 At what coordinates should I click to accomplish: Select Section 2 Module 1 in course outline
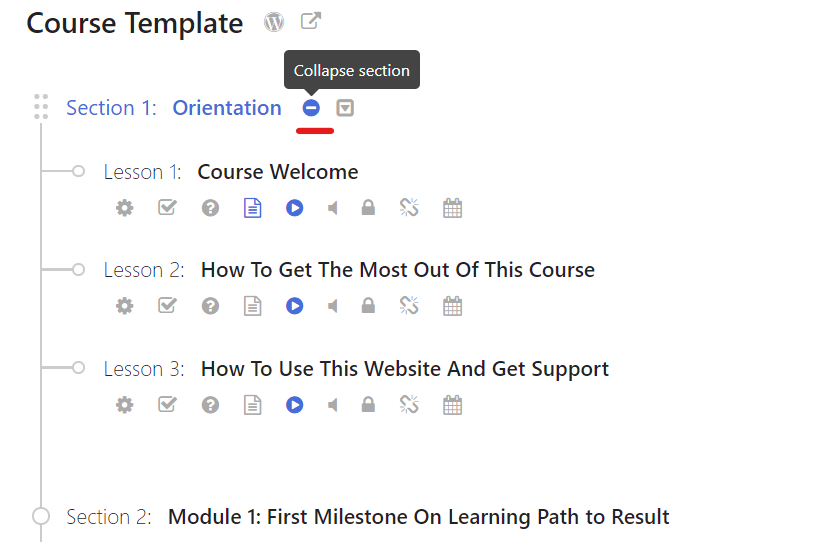point(418,517)
